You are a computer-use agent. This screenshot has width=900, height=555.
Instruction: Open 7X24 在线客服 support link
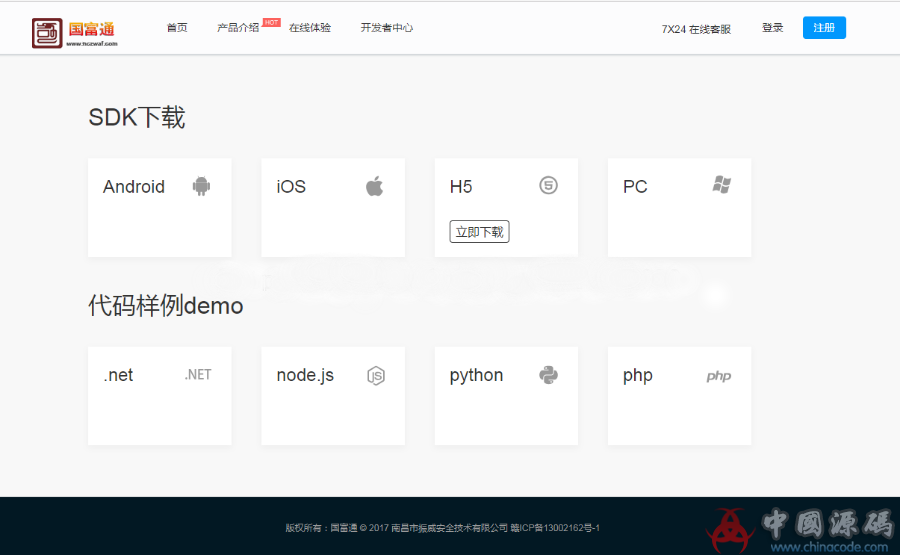[696, 29]
